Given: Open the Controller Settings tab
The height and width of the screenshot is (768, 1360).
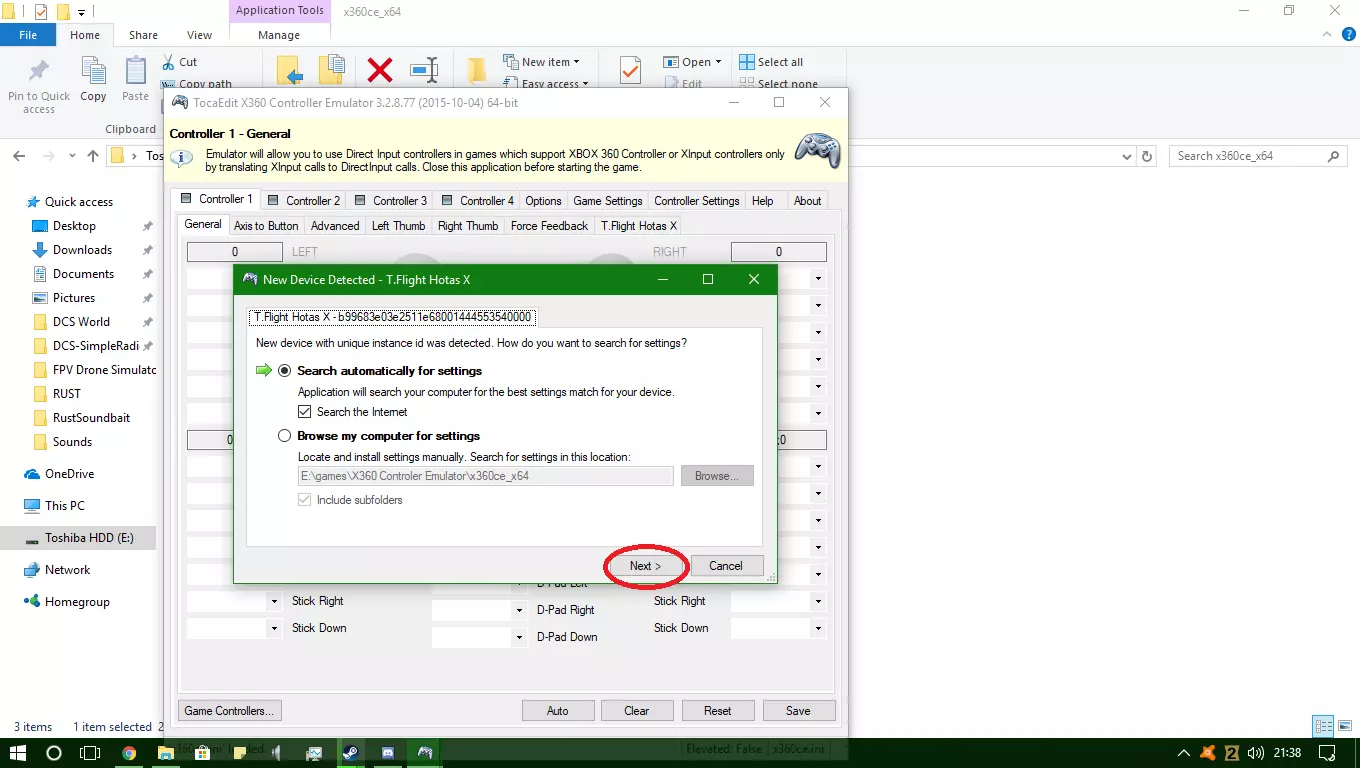Looking at the screenshot, I should coord(697,200).
